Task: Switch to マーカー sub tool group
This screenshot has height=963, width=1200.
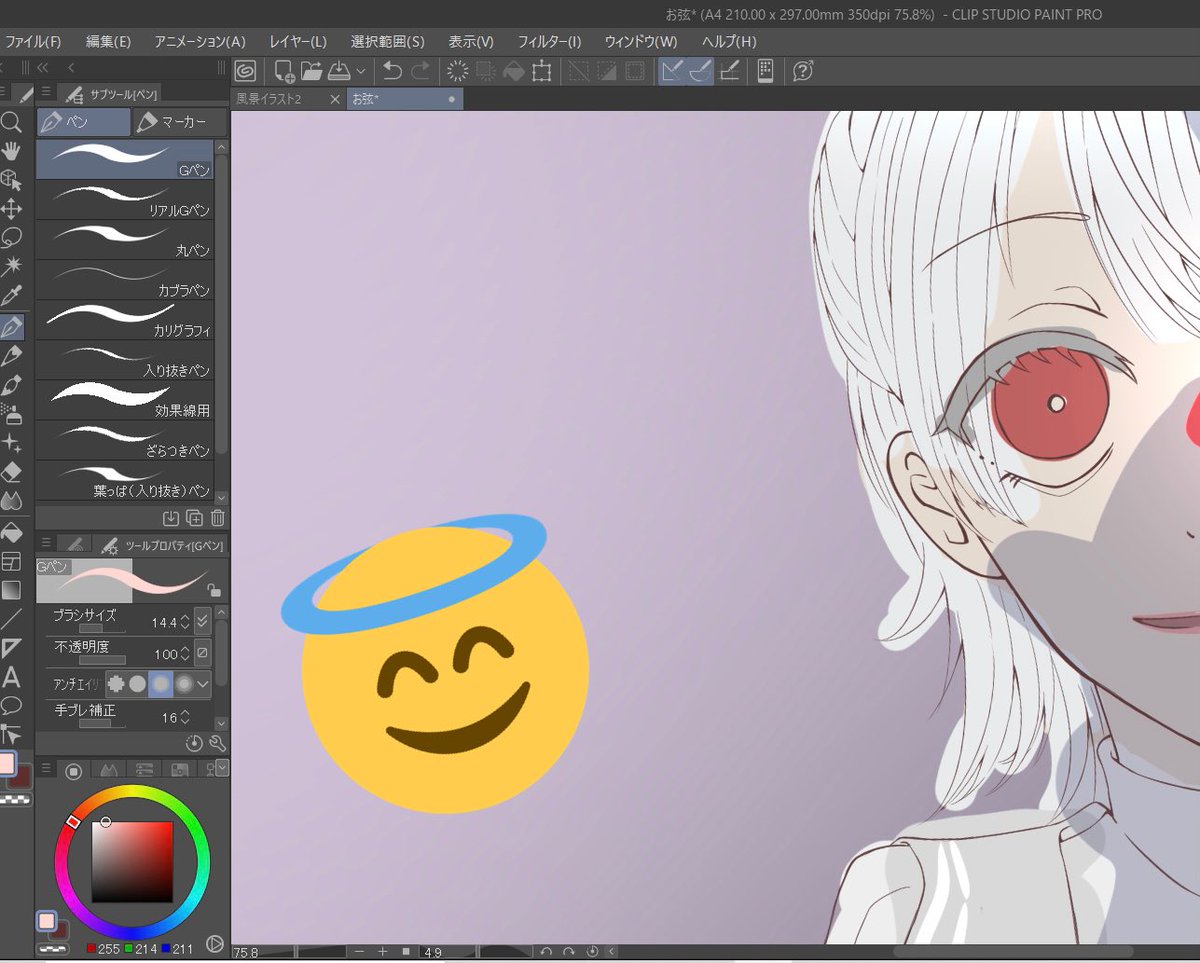Action: [179, 122]
